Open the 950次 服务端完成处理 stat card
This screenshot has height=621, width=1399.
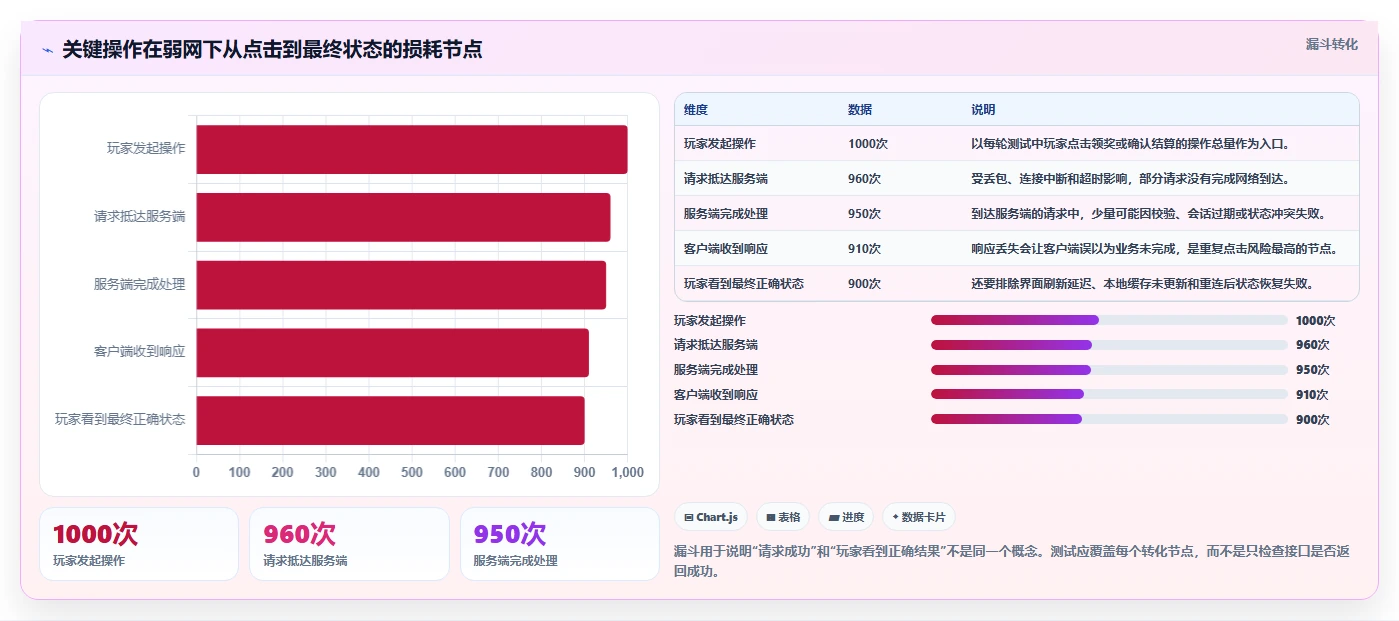point(560,544)
